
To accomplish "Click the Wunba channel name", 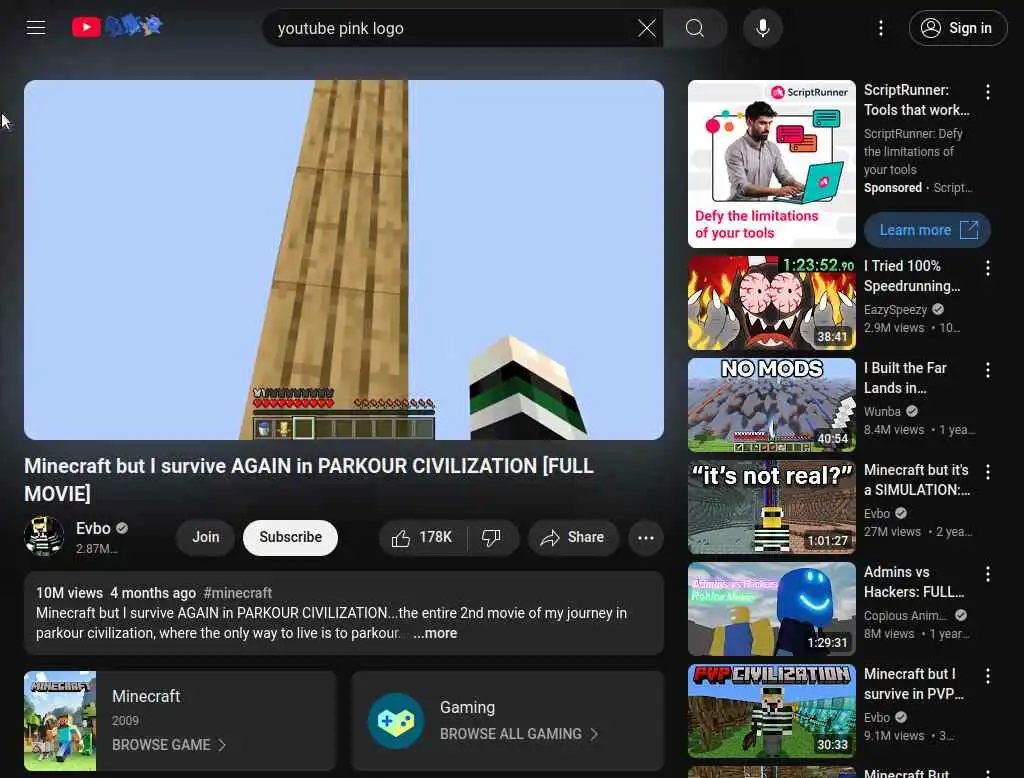I will tap(882, 412).
